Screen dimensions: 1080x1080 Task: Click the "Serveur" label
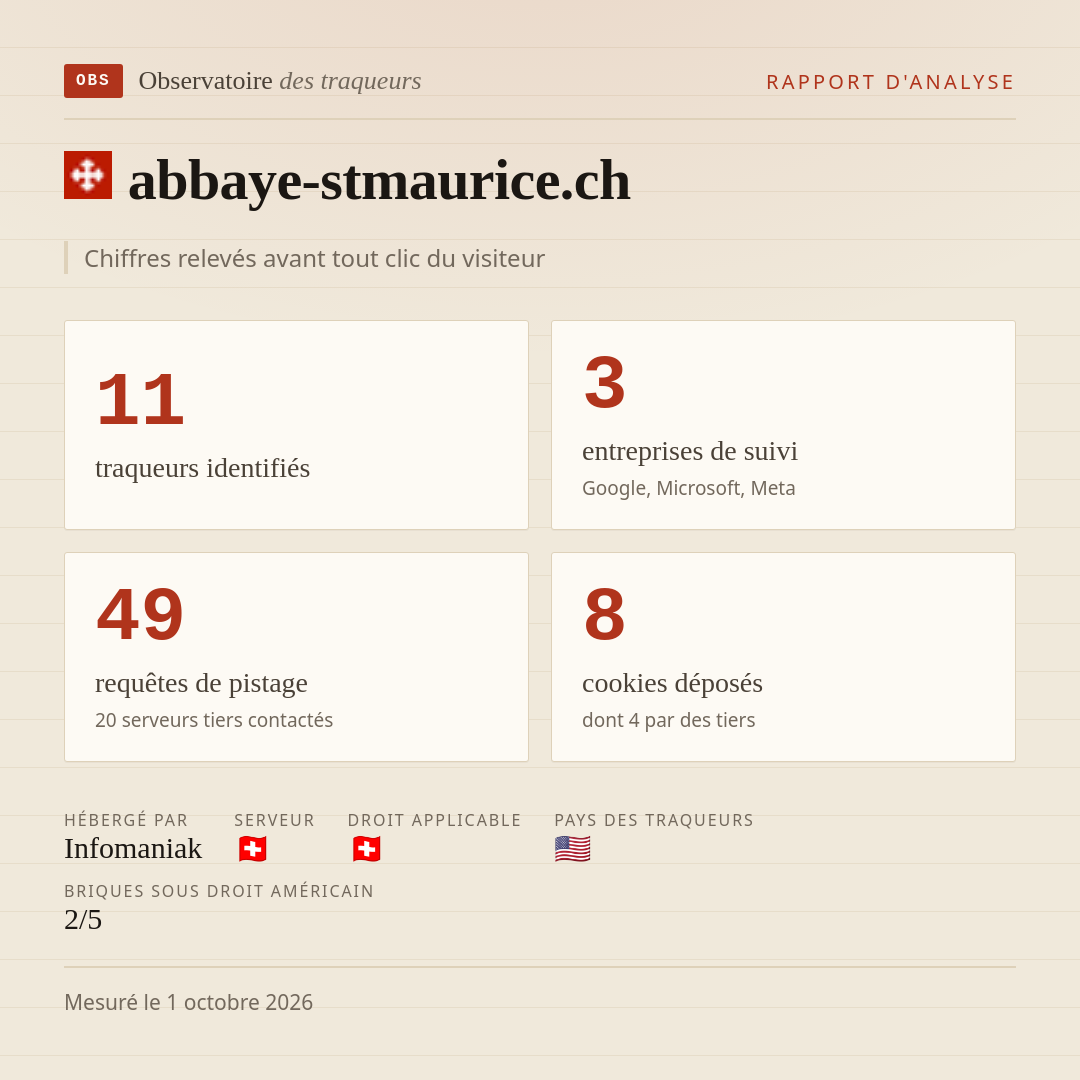pyautogui.click(x=274, y=820)
